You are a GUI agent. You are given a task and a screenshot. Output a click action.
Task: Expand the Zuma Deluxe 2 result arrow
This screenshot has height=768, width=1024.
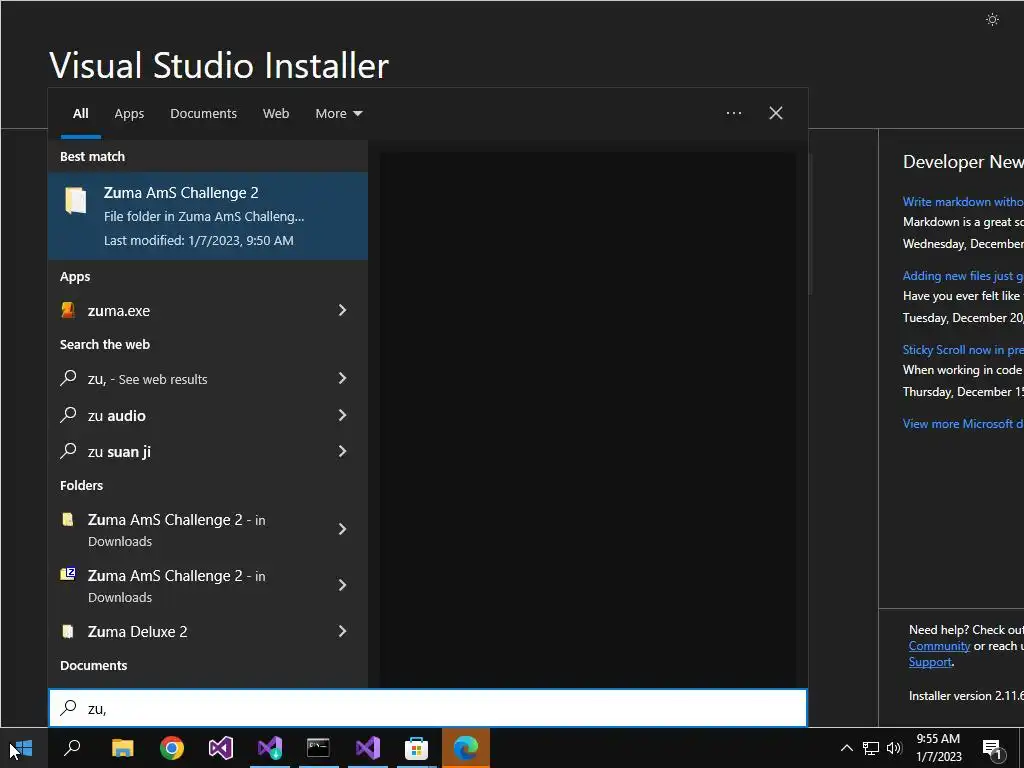pos(342,631)
